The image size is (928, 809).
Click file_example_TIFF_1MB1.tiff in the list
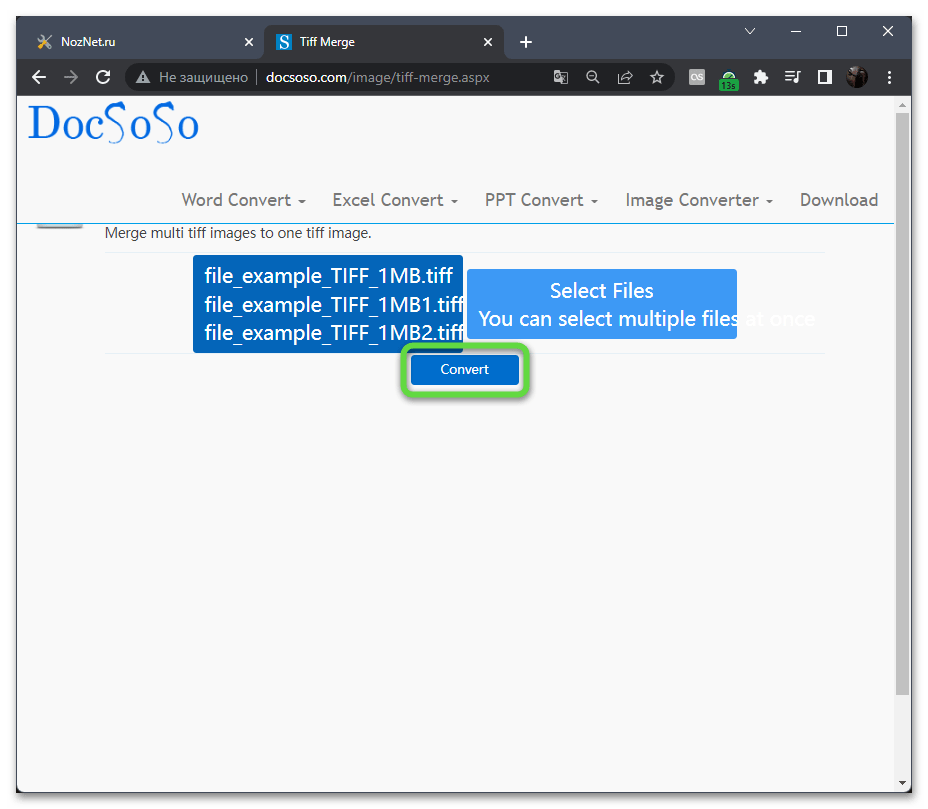334,305
